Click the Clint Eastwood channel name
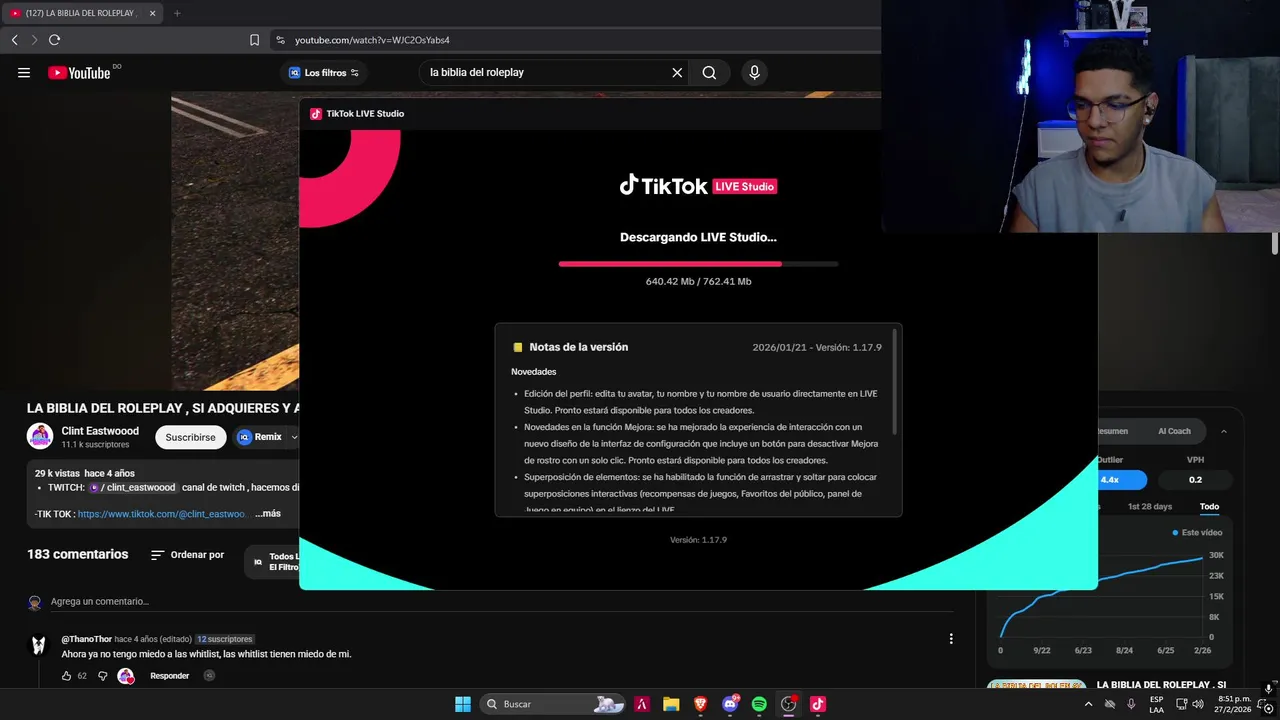This screenshot has height=720, width=1280. [100, 431]
